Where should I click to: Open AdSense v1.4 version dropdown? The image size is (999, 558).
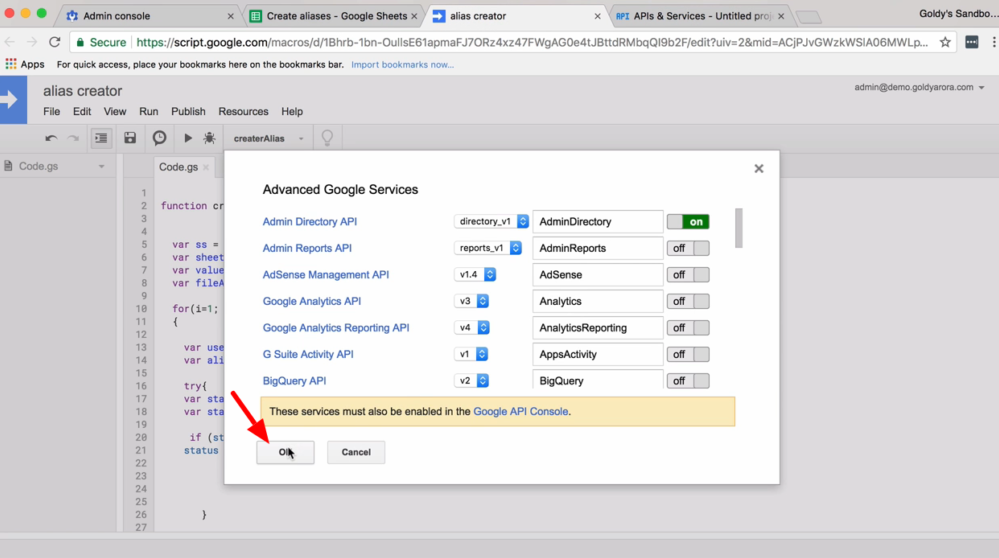[x=475, y=275]
